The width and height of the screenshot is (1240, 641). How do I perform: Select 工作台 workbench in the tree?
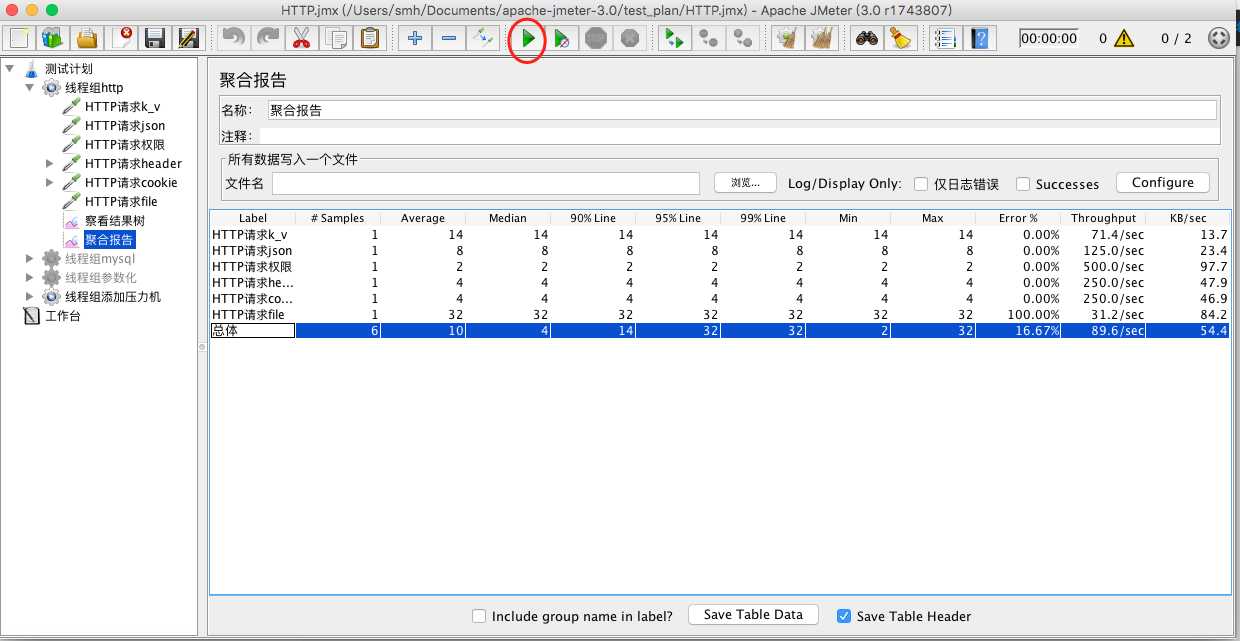point(63,316)
